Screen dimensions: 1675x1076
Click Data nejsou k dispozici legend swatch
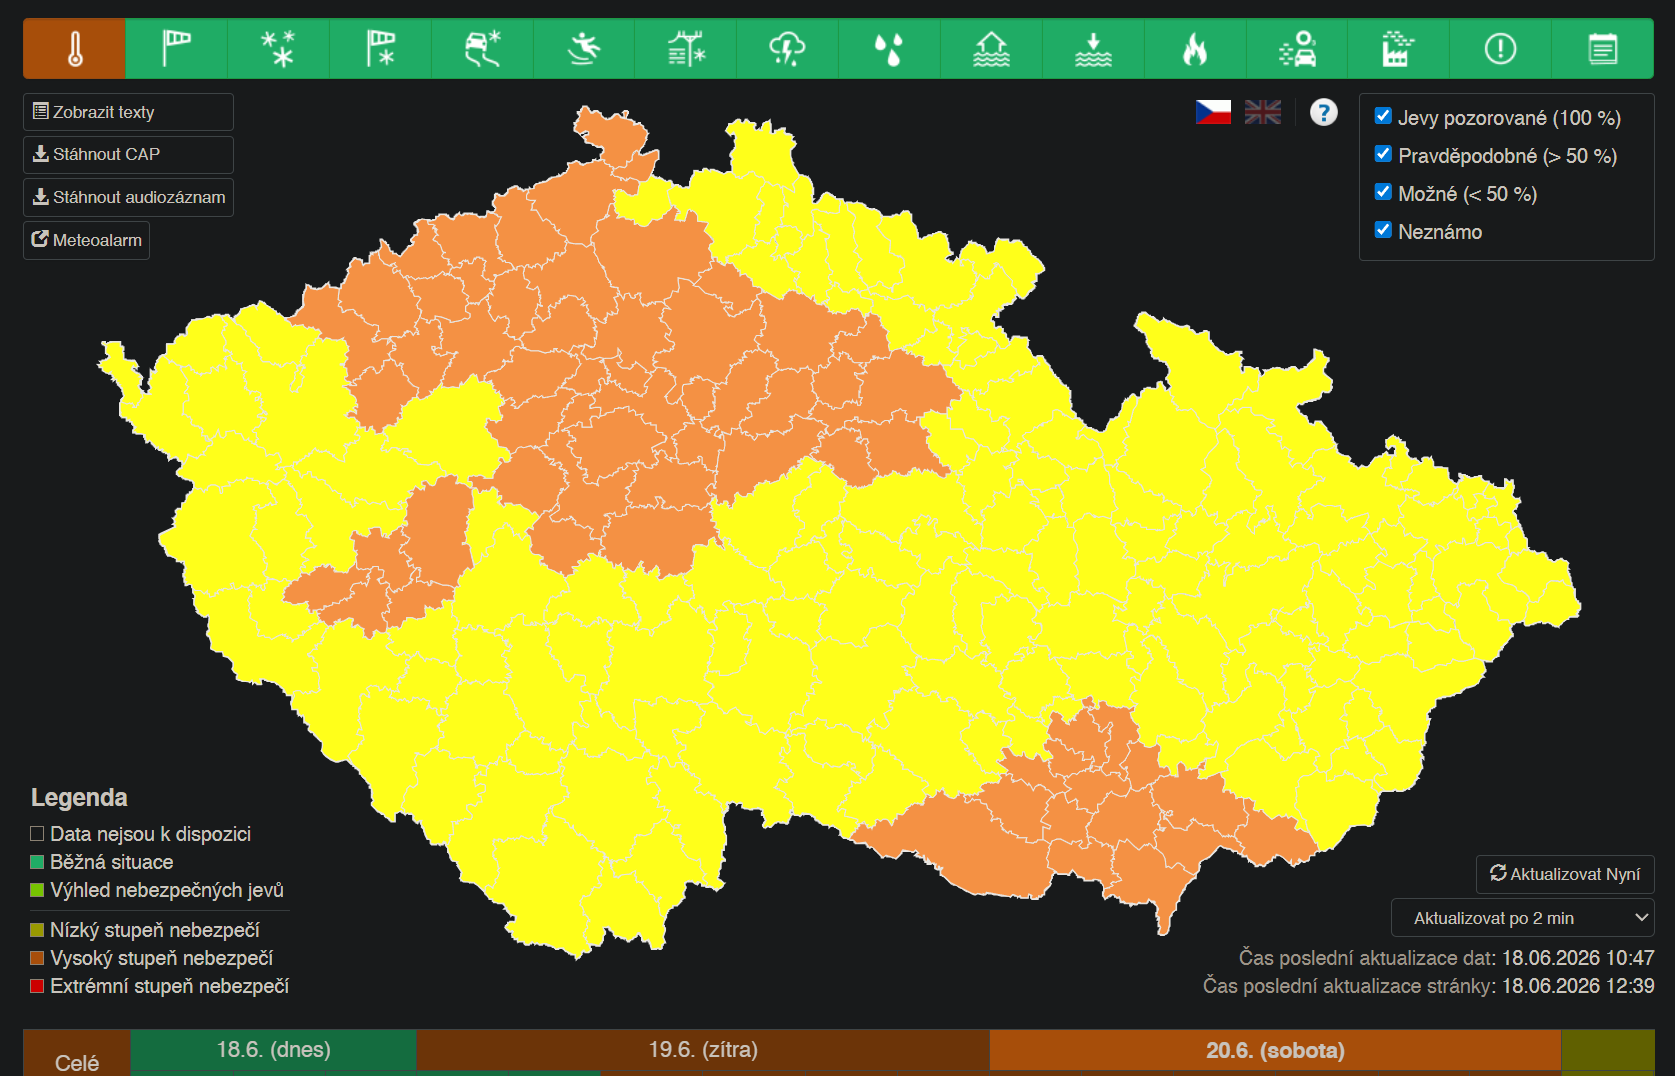37,834
